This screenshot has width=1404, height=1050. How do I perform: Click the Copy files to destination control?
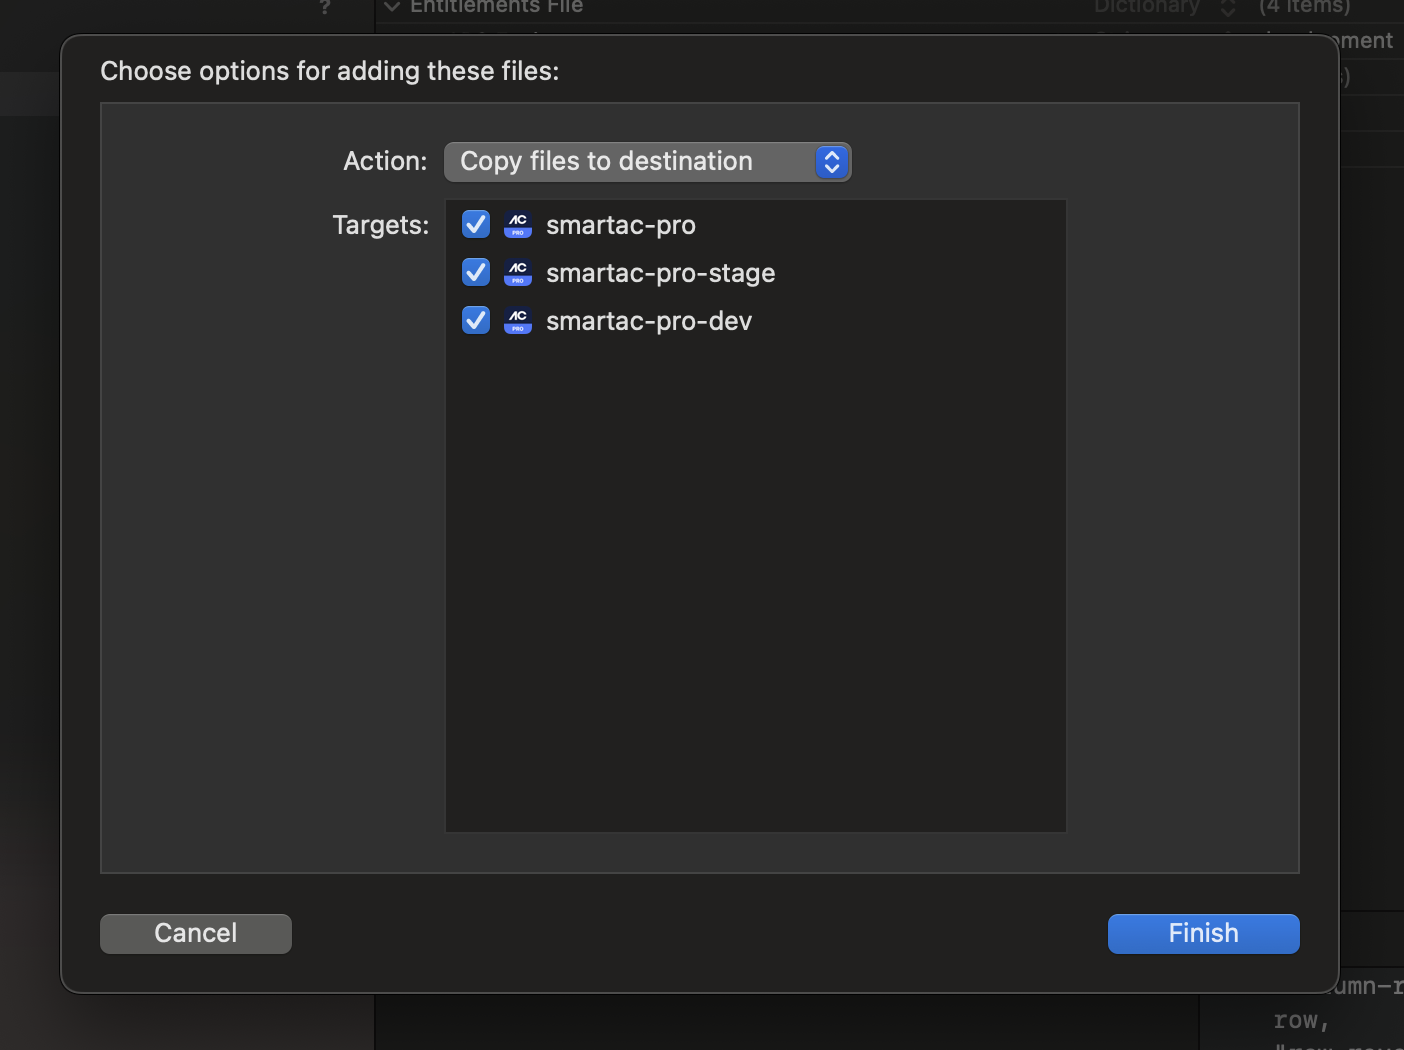click(x=648, y=161)
